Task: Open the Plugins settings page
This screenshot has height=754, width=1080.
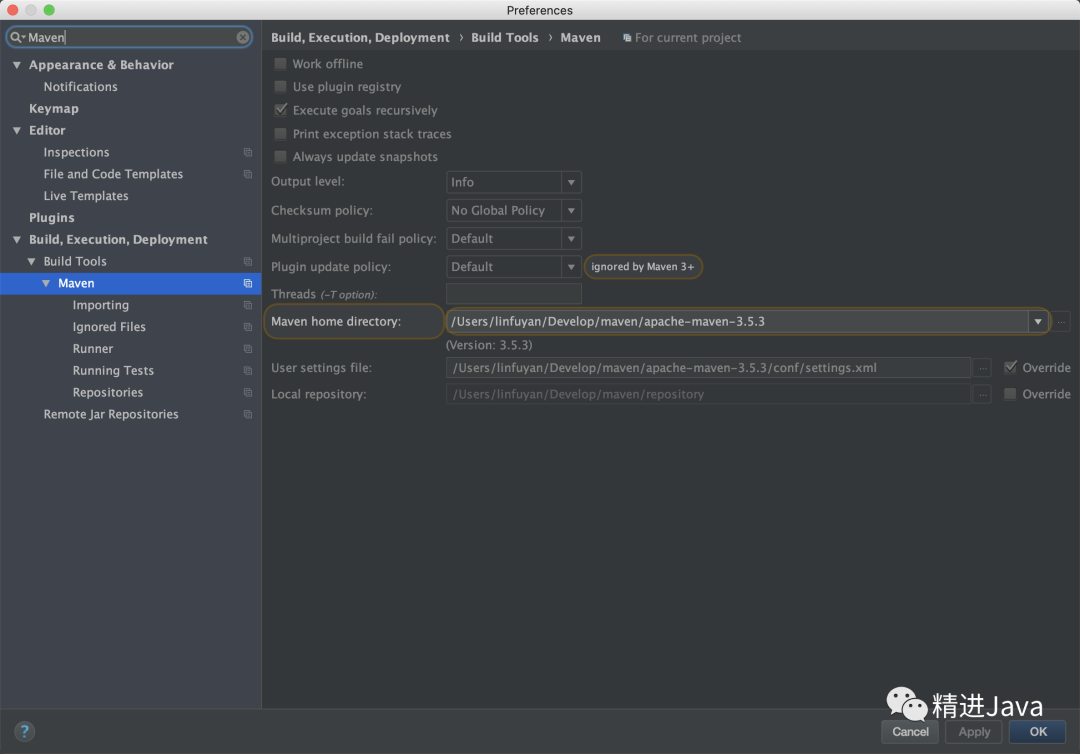Action: pos(52,218)
